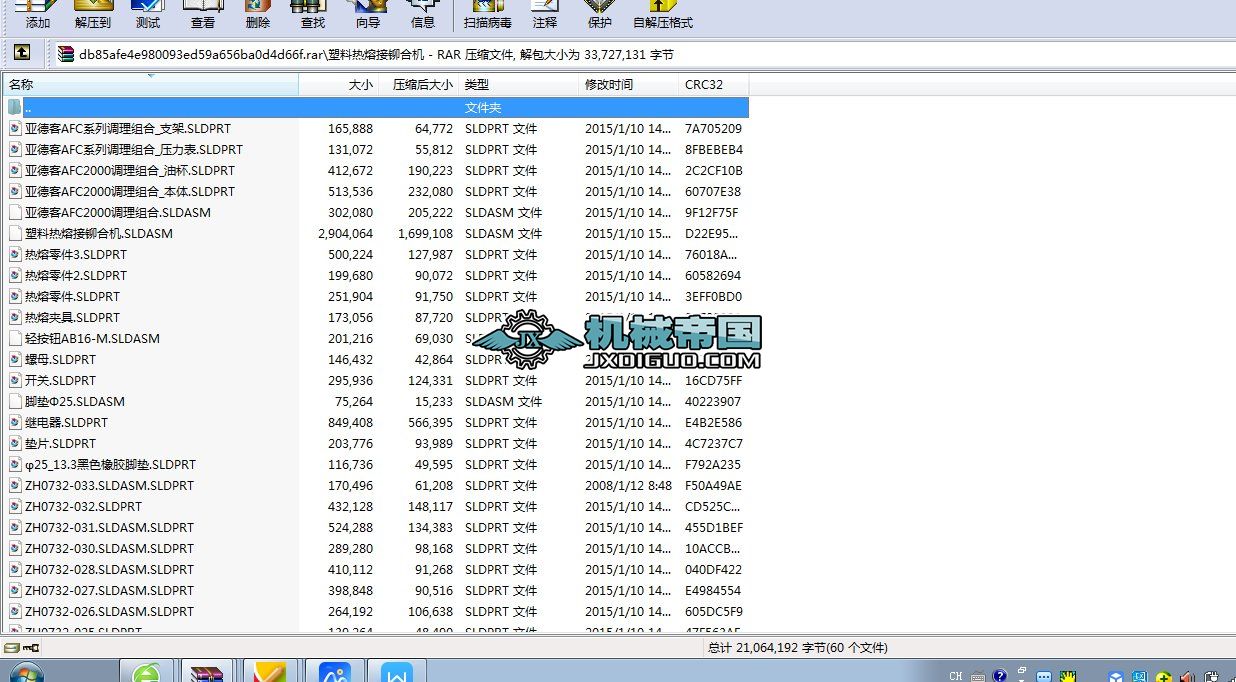The image size is (1236, 682).
Task: Click CRC32 value E4B2E586
Action: pyautogui.click(x=713, y=422)
